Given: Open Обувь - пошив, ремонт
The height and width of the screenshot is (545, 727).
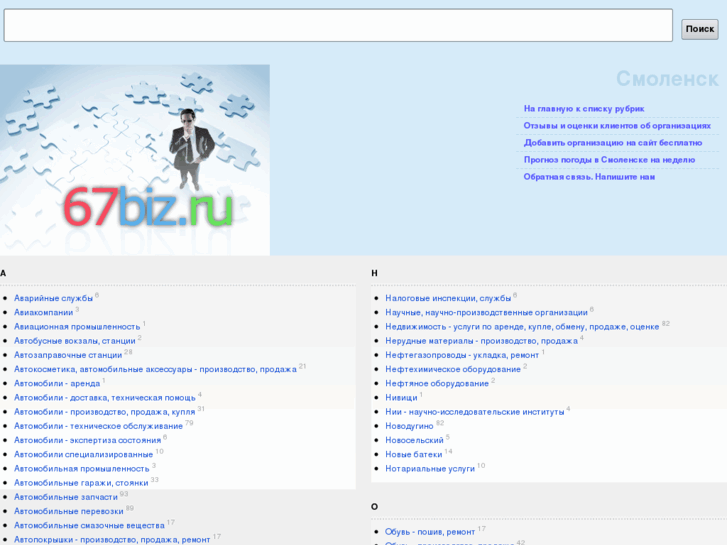Looking at the screenshot, I should 430,532.
